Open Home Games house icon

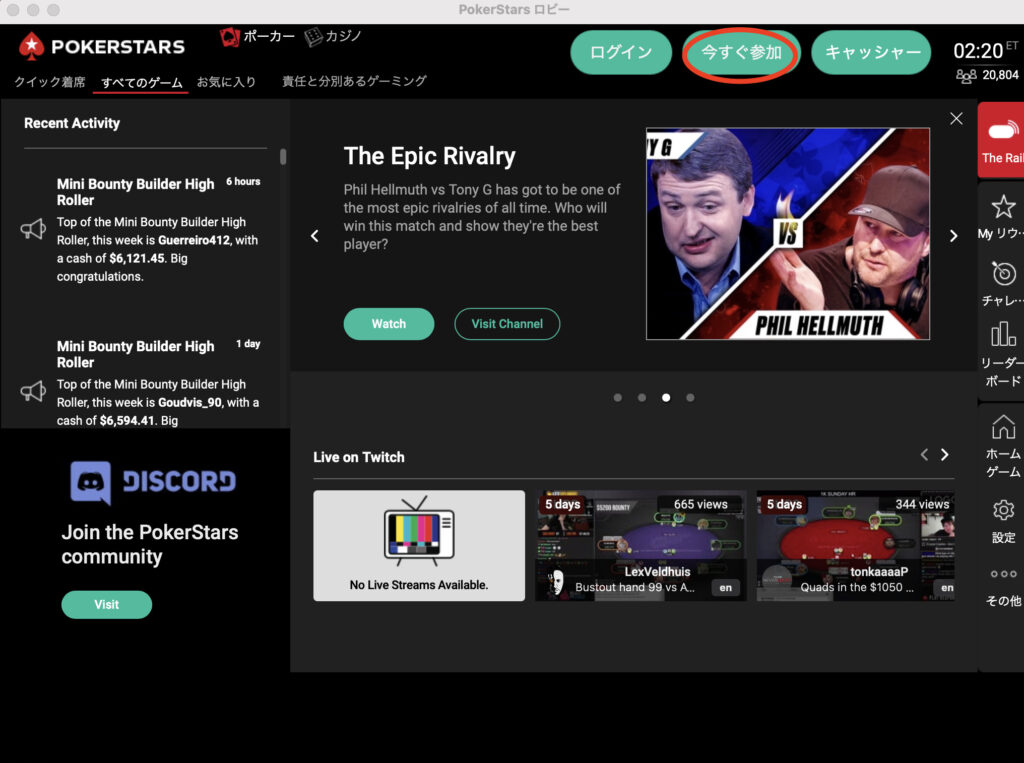click(1002, 427)
